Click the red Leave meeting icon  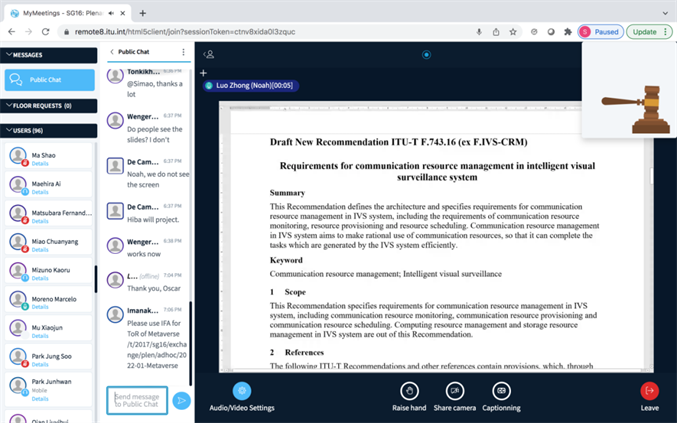pyautogui.click(x=649, y=391)
